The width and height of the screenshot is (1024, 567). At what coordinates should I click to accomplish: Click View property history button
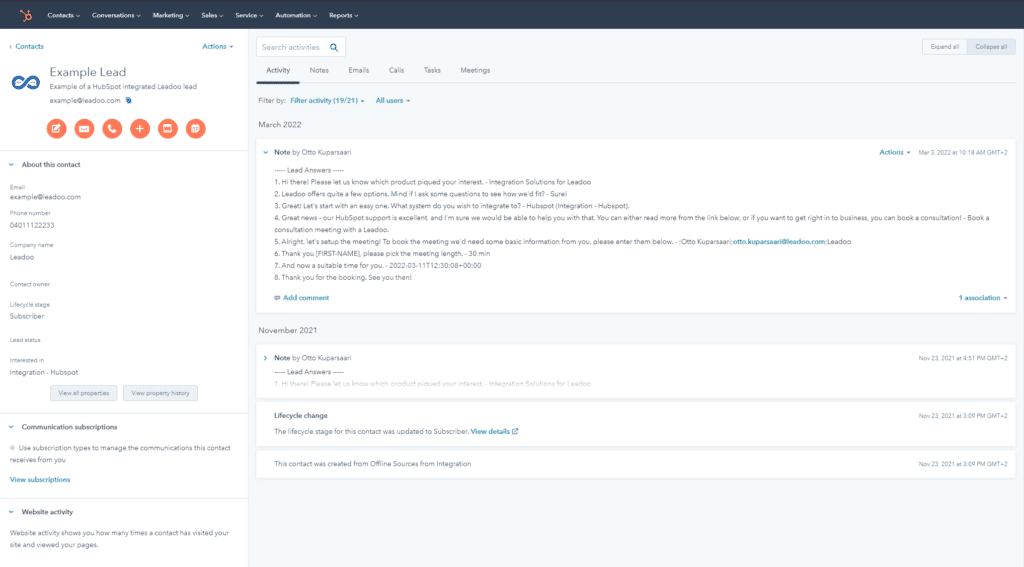[160, 393]
